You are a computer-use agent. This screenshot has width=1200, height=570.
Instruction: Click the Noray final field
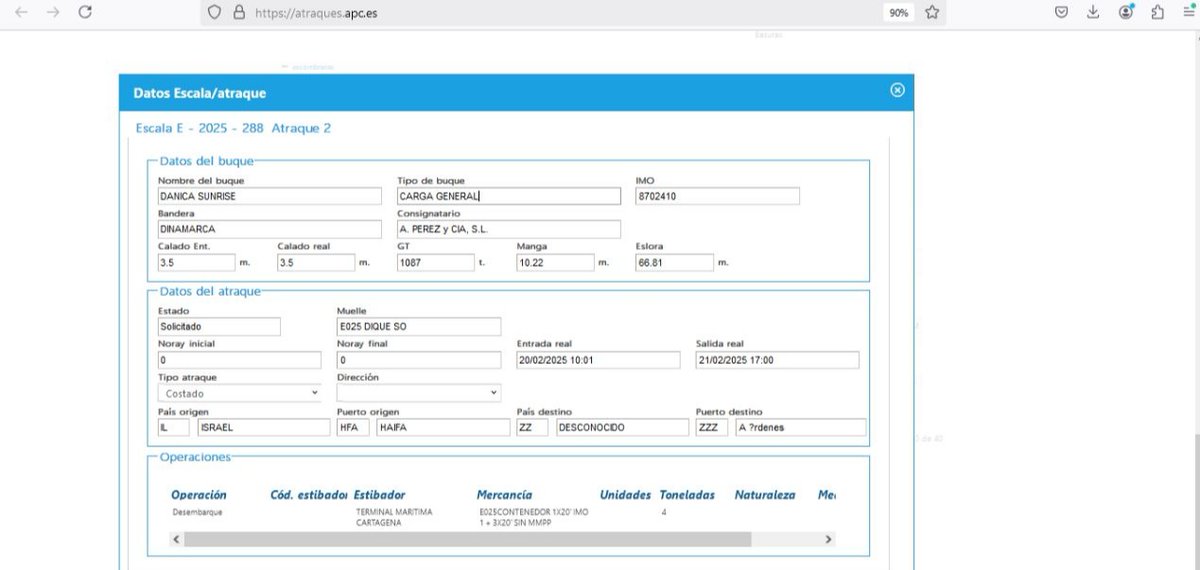coord(419,360)
